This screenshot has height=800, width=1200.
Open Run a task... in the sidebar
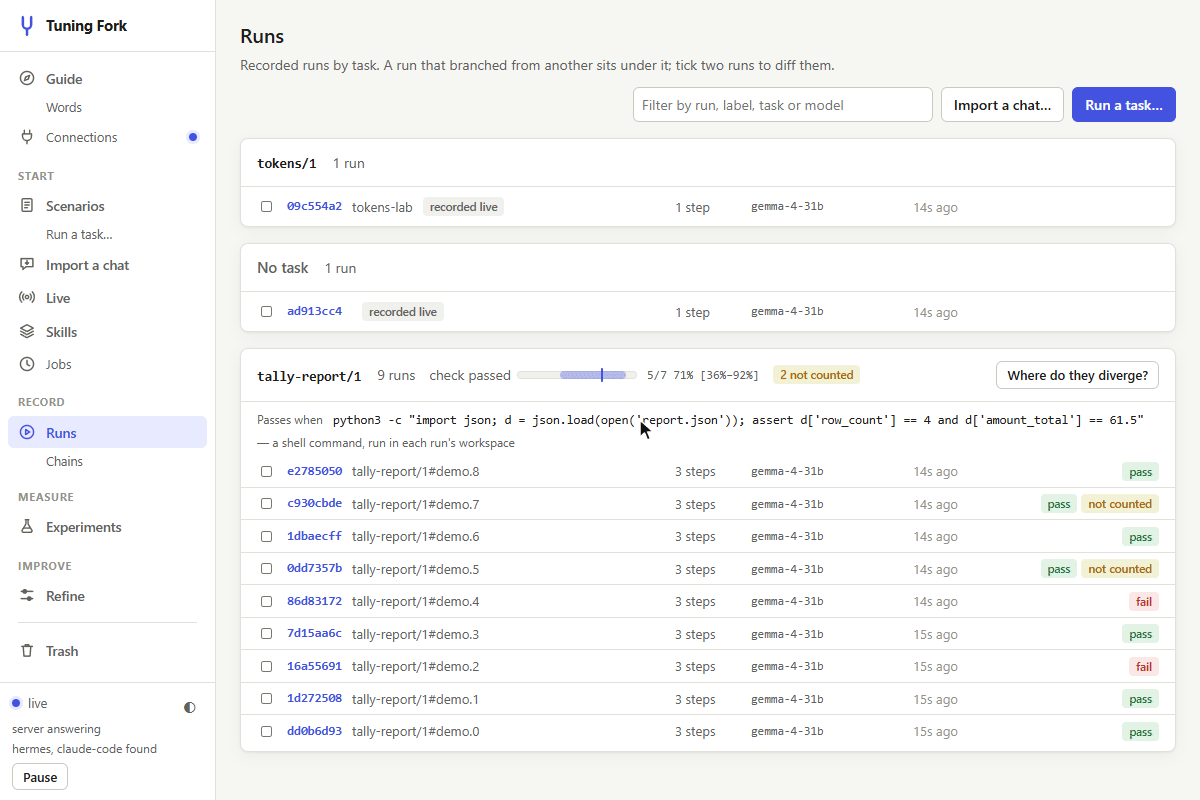click(79, 234)
